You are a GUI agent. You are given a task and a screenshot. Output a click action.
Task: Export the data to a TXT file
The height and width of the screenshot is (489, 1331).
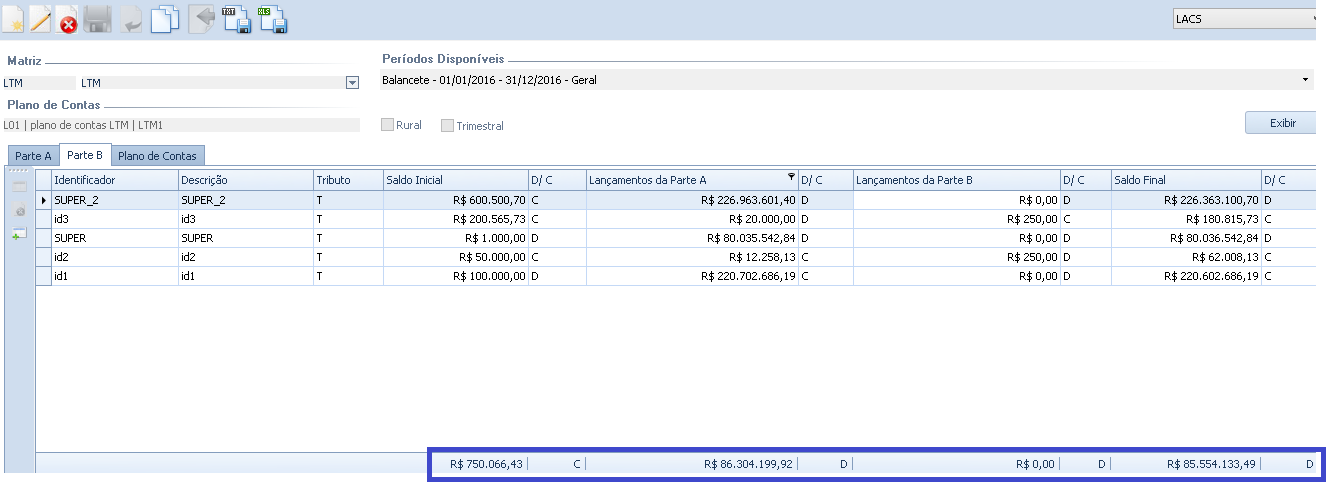coord(236,19)
